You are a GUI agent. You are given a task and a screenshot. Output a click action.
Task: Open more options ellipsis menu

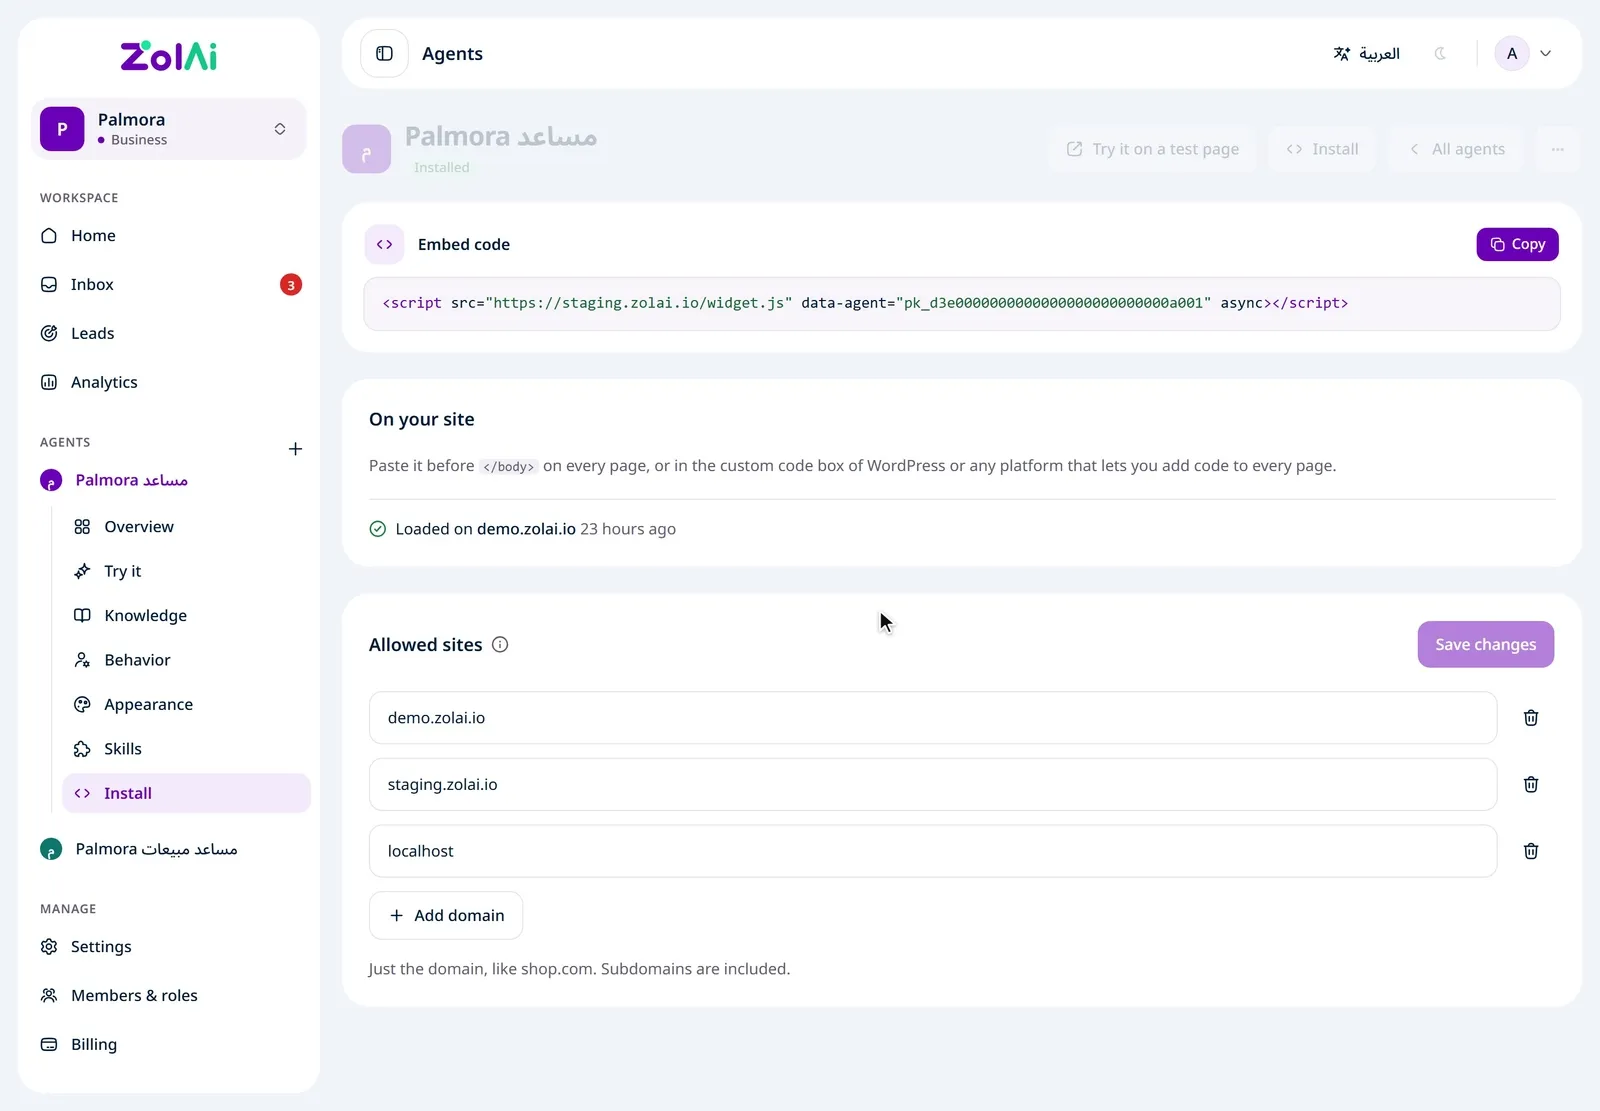pyautogui.click(x=1557, y=149)
